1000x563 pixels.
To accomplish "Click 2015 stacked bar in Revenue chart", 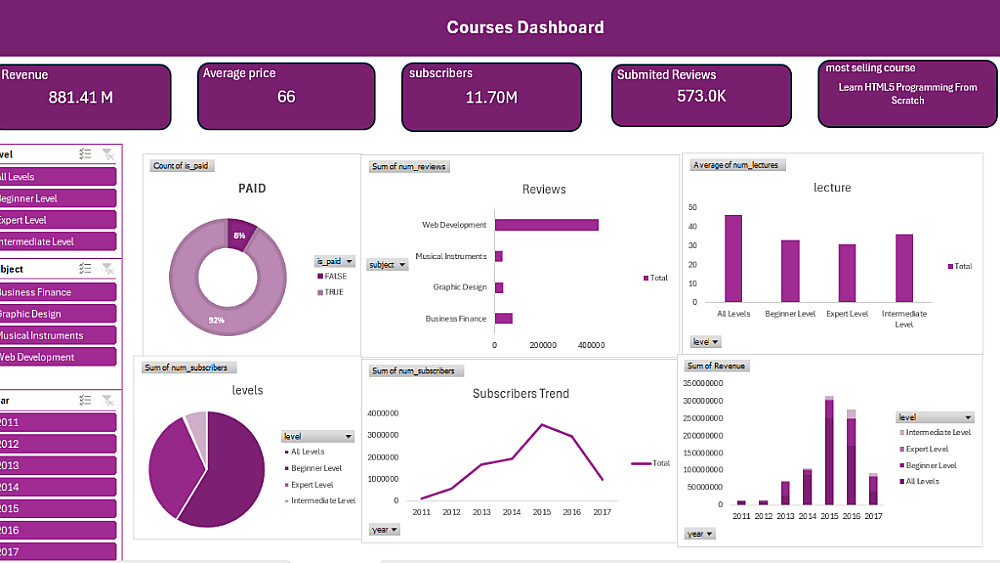I will click(829, 451).
